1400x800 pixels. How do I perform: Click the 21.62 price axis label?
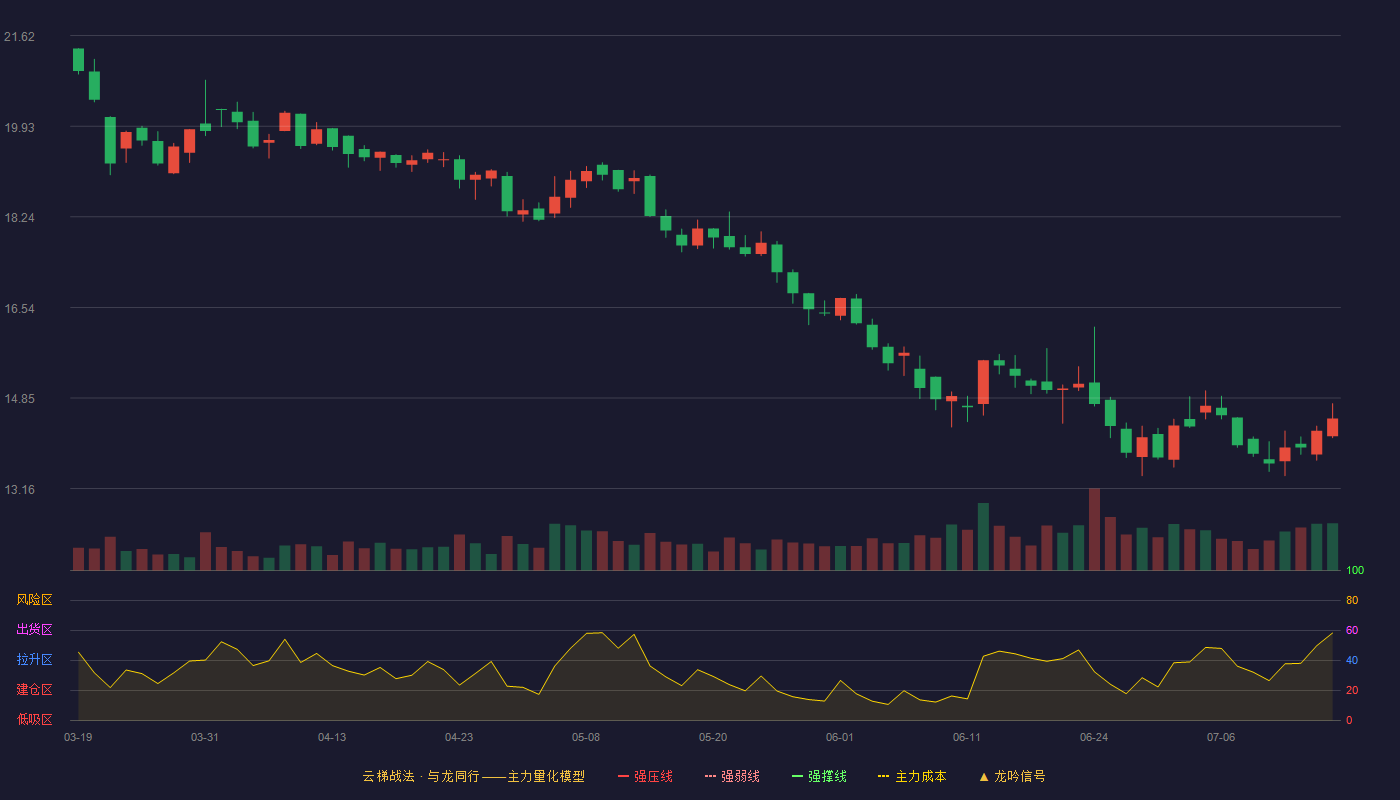click(19, 37)
